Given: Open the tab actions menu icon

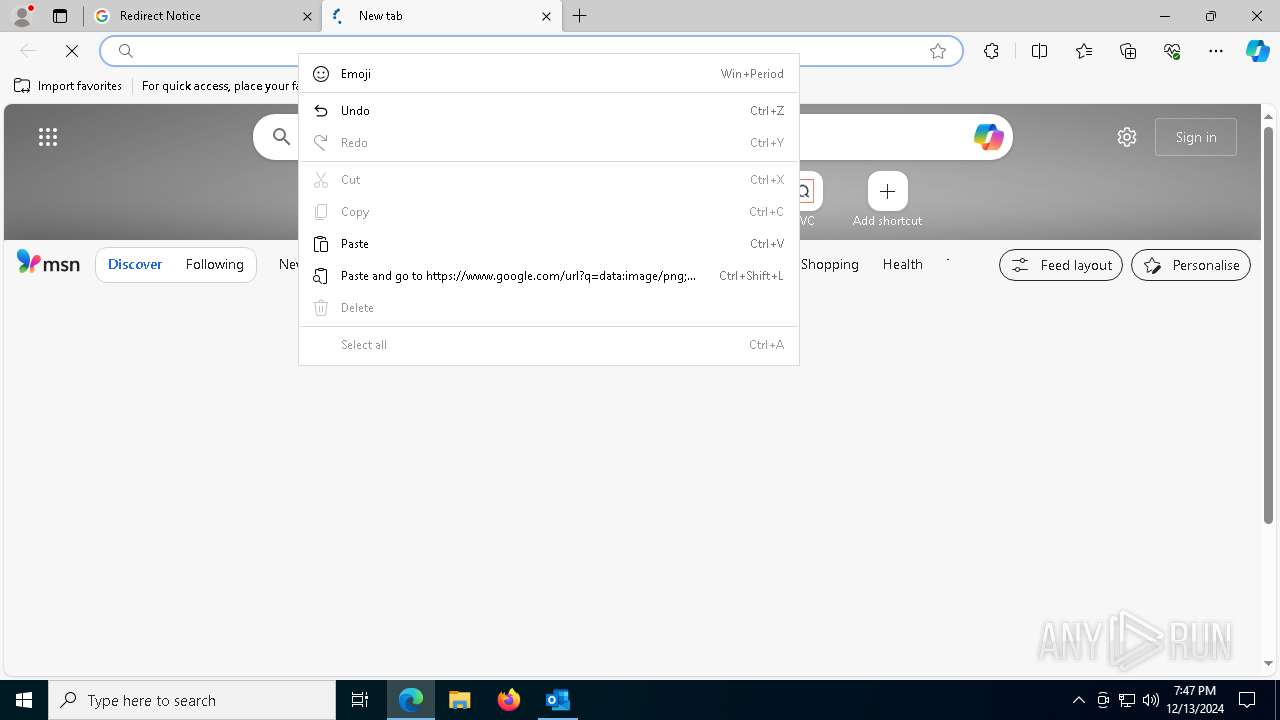Looking at the screenshot, I should (60, 16).
